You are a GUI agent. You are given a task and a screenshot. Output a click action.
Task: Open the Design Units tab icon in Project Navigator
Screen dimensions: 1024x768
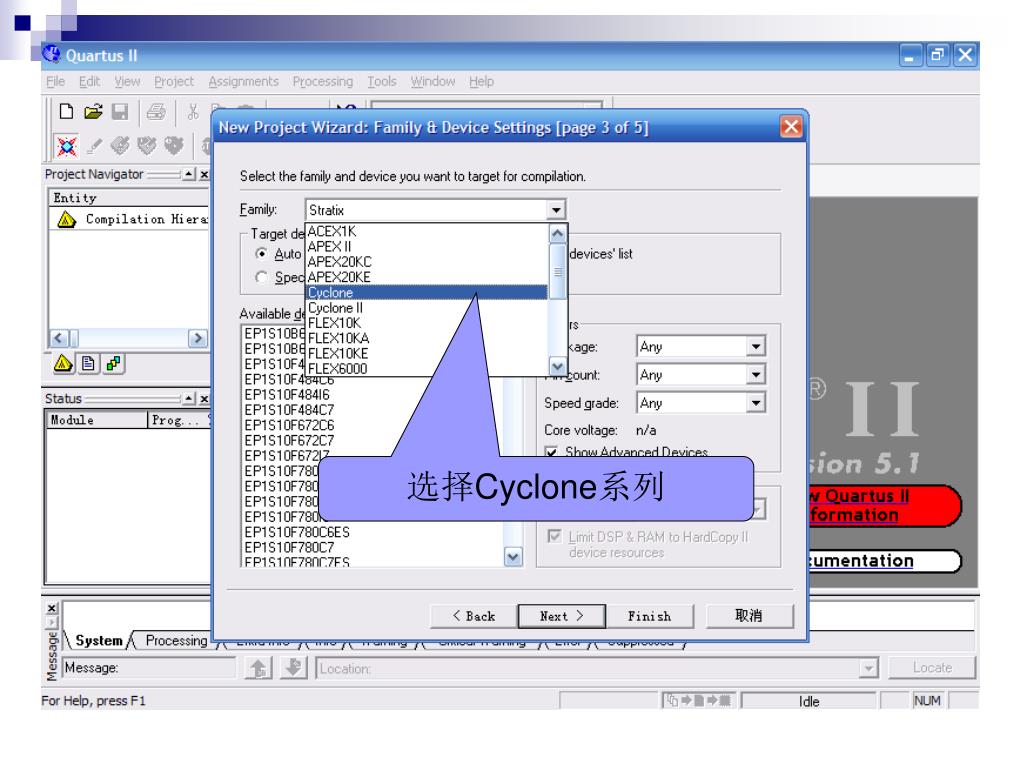(113, 363)
